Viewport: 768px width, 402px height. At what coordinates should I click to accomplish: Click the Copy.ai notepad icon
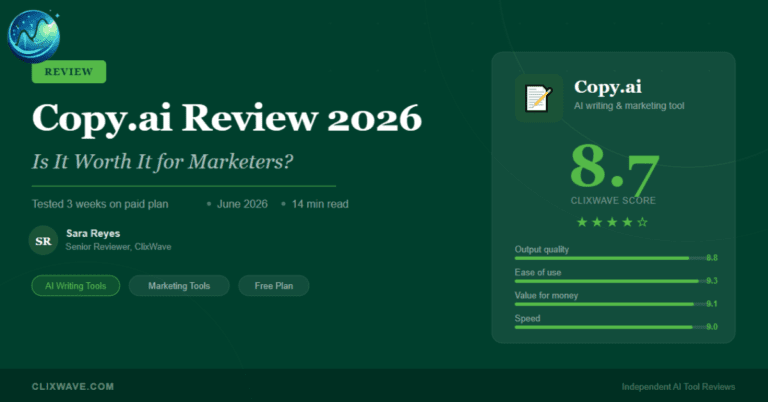(539, 98)
